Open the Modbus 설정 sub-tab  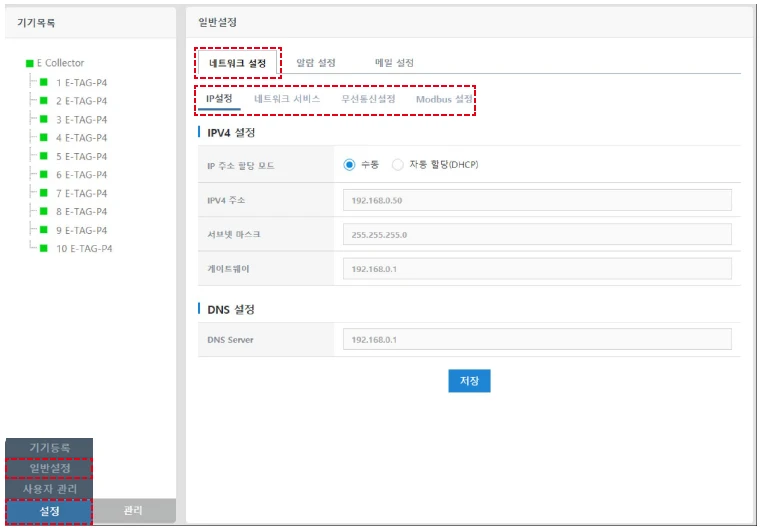point(444,99)
